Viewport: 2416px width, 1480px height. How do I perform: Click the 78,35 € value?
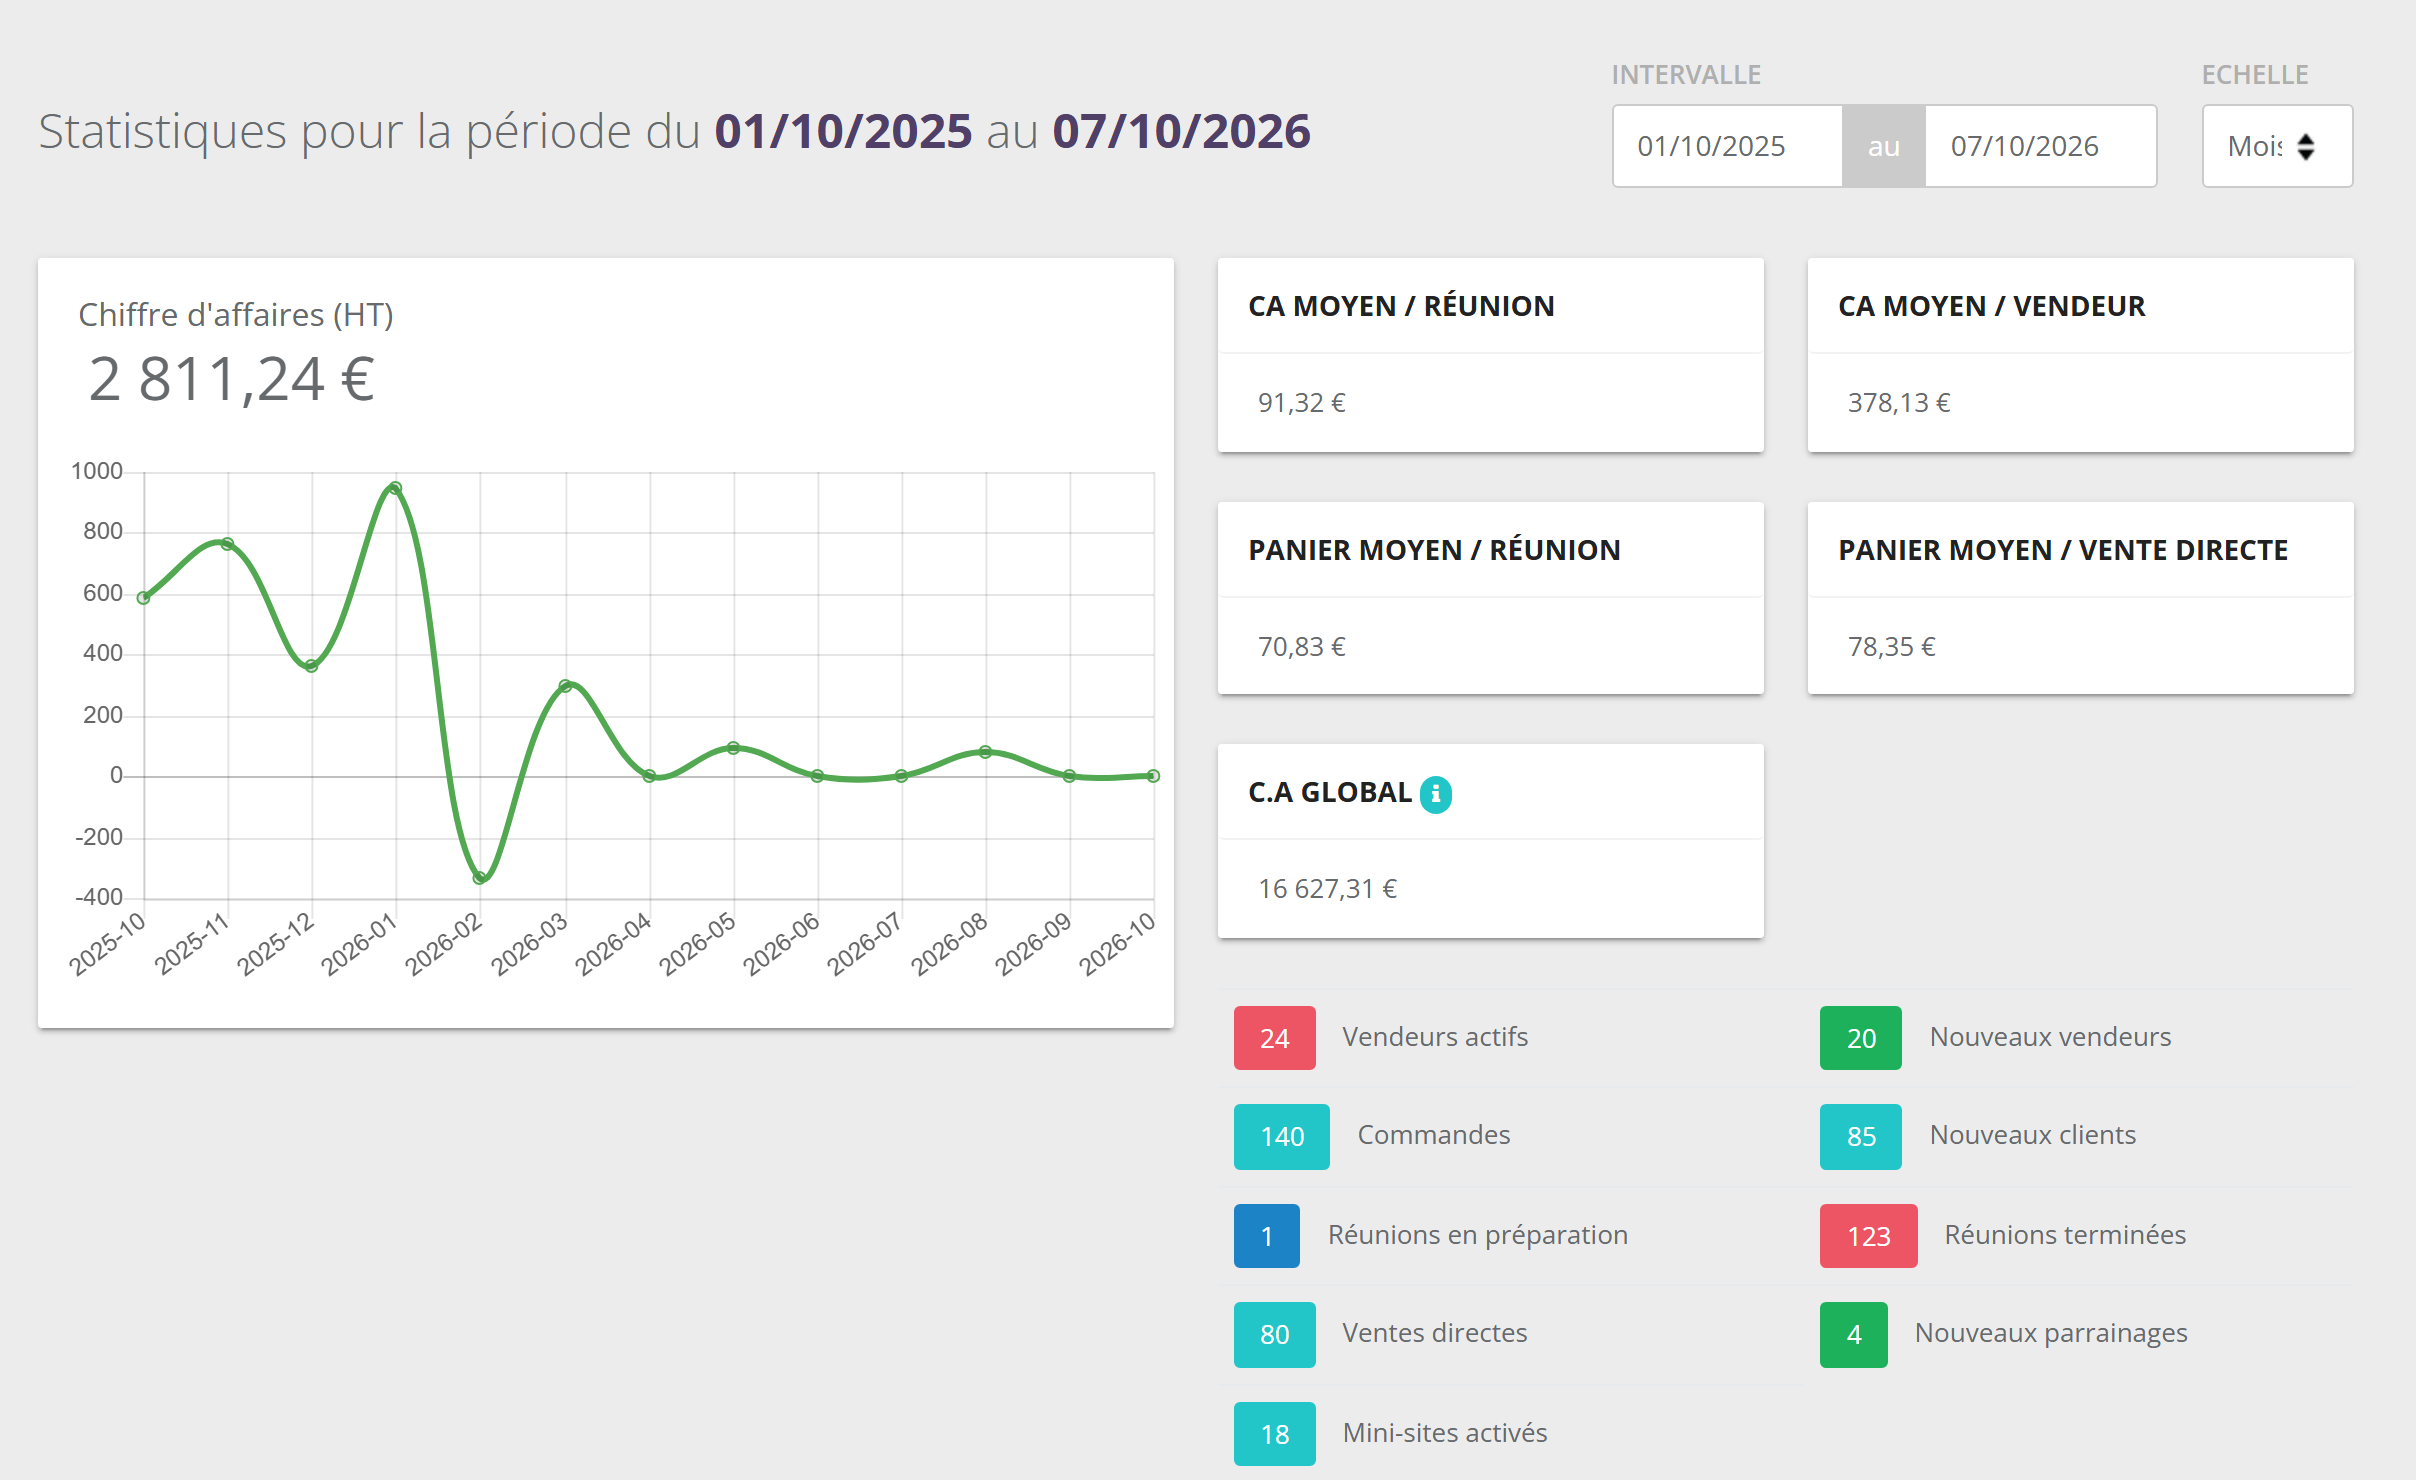[1891, 647]
